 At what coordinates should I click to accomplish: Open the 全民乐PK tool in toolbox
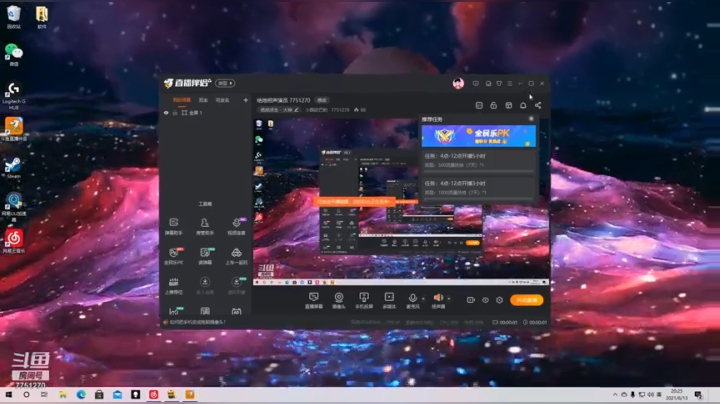click(174, 256)
